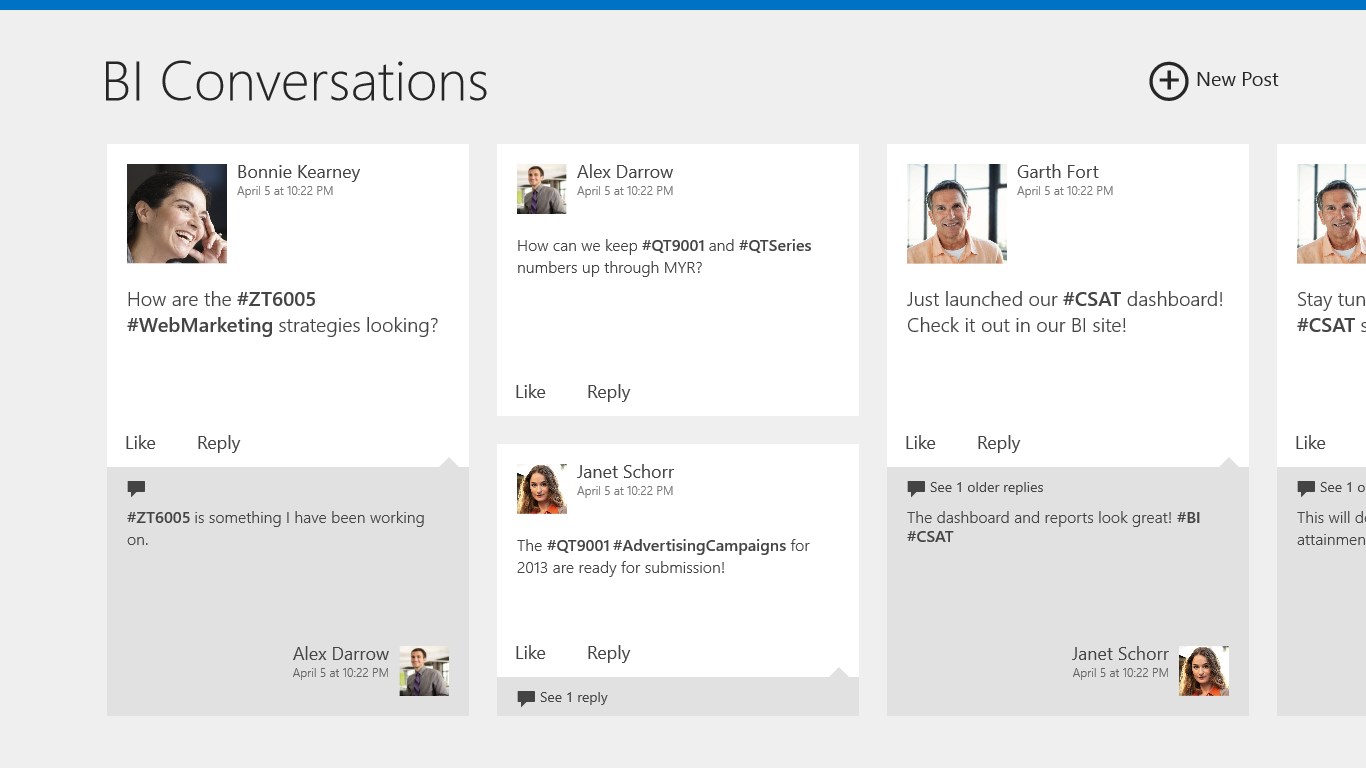
Task: Open Bonnie Kearney's profile photo
Action: [177, 214]
